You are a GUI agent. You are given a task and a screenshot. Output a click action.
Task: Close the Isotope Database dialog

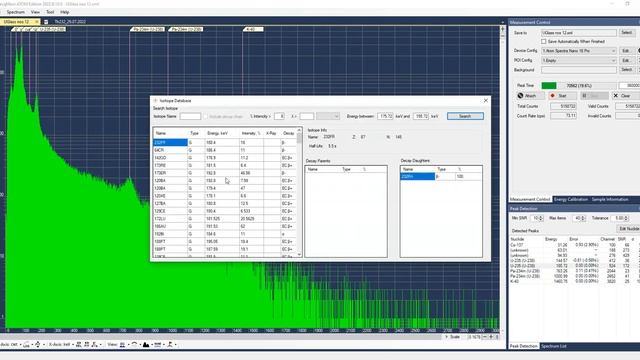point(486,100)
